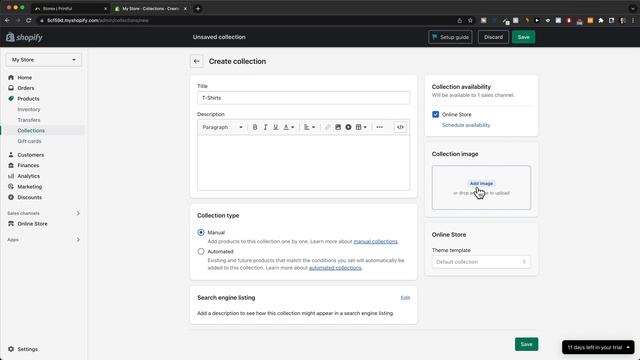Go back using the collection back arrow
This screenshot has height=360, width=640.
point(197,61)
